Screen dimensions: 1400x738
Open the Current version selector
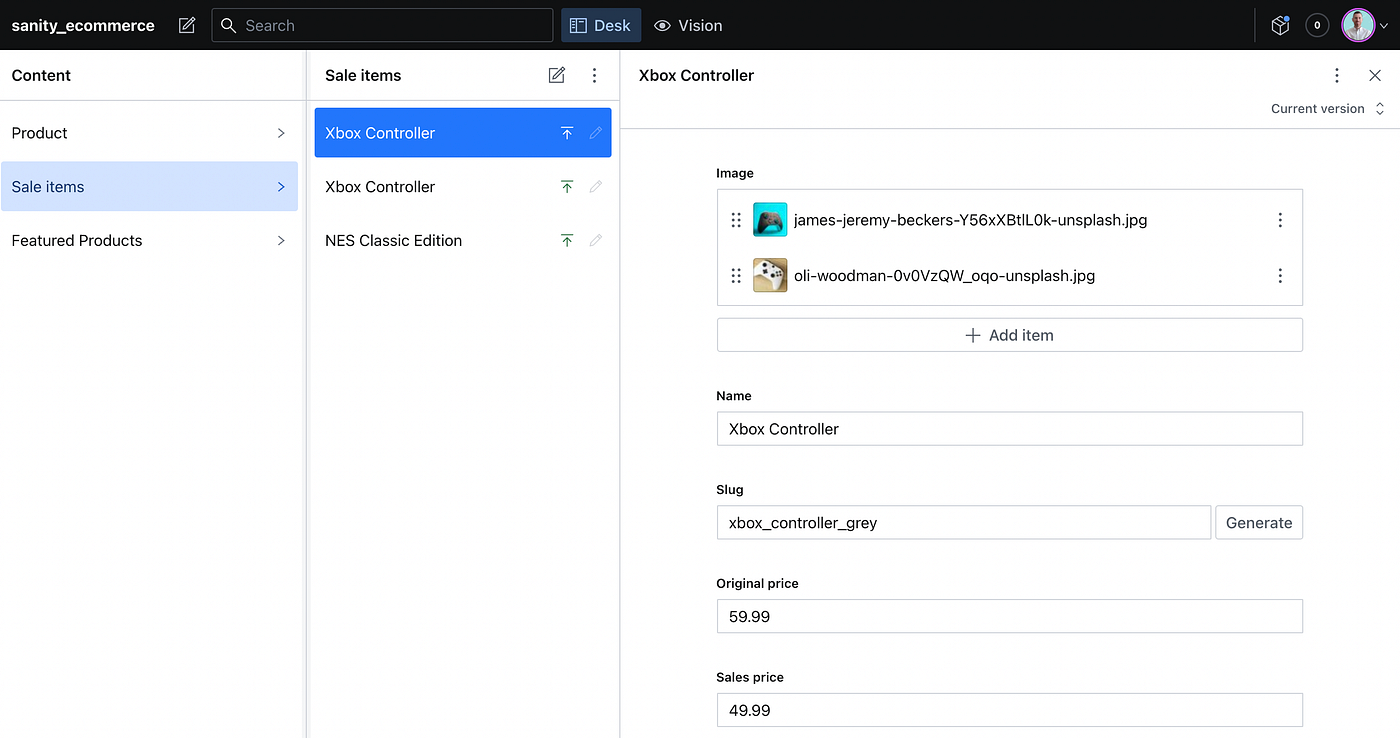(1327, 108)
